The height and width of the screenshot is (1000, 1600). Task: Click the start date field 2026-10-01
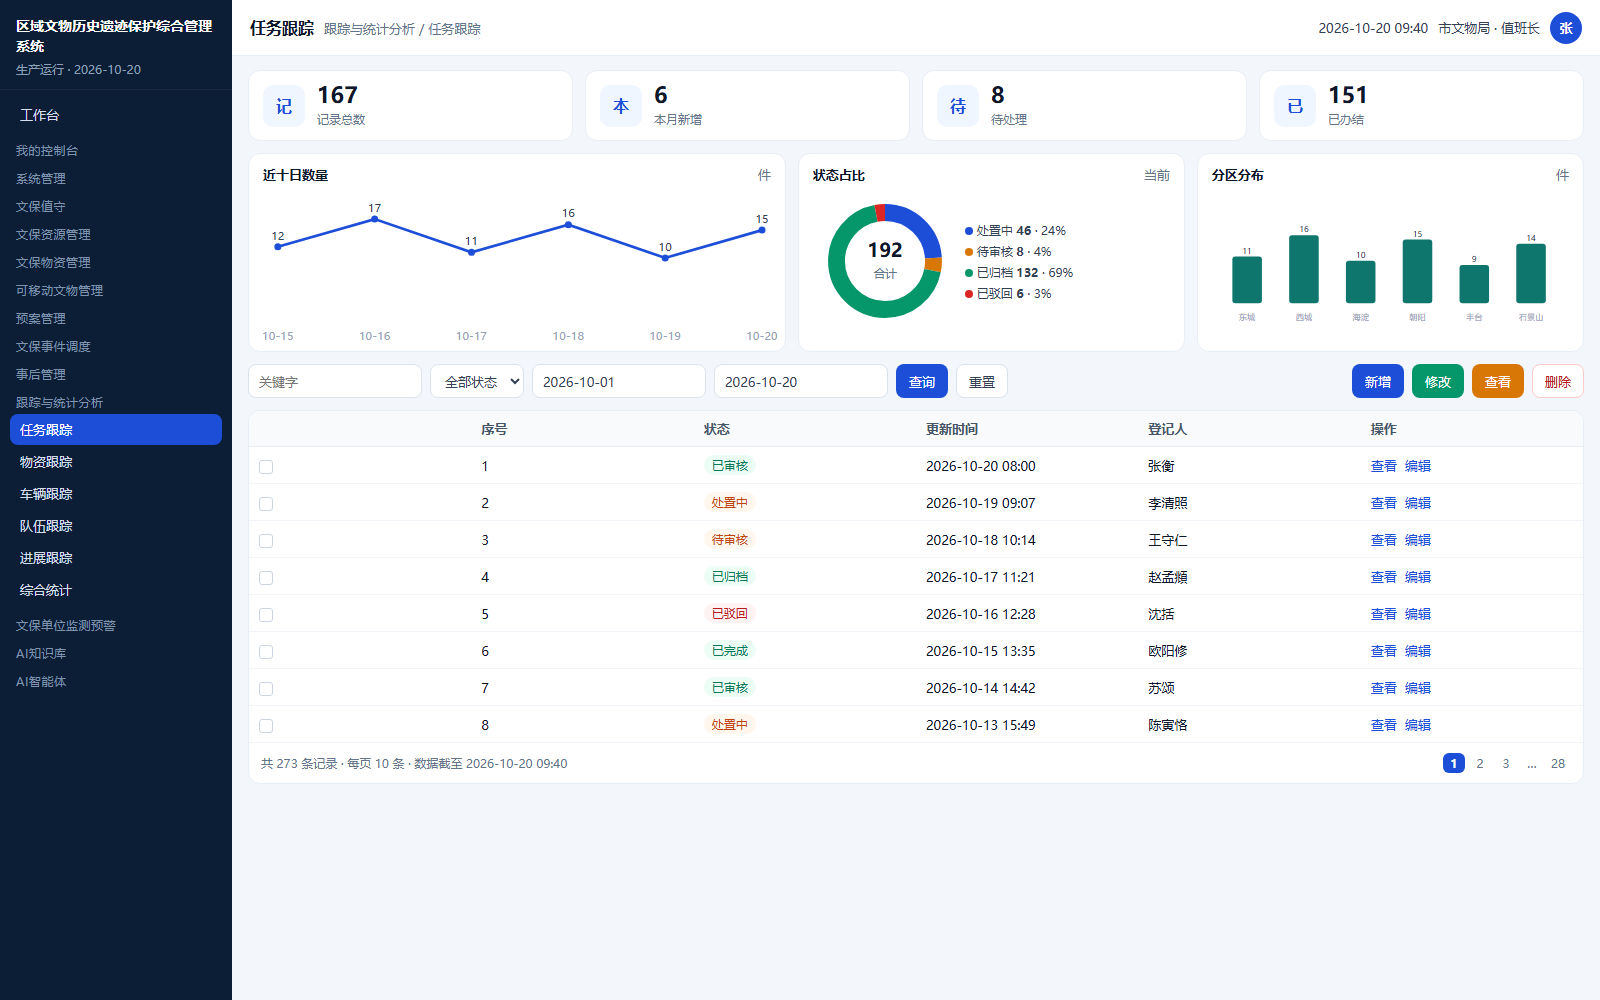tap(619, 382)
